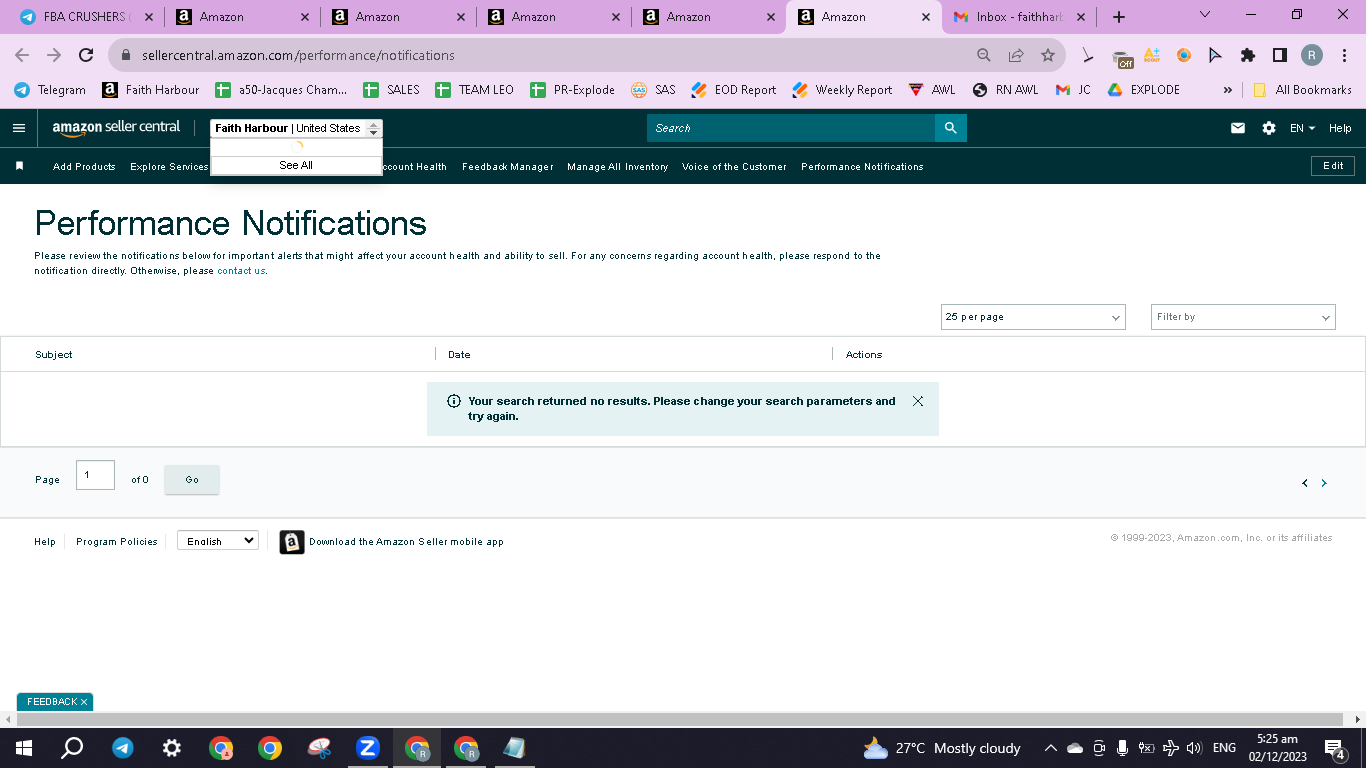Open the Chrome three-dot menu
Image resolution: width=1366 pixels, height=768 pixels.
tap(1345, 56)
